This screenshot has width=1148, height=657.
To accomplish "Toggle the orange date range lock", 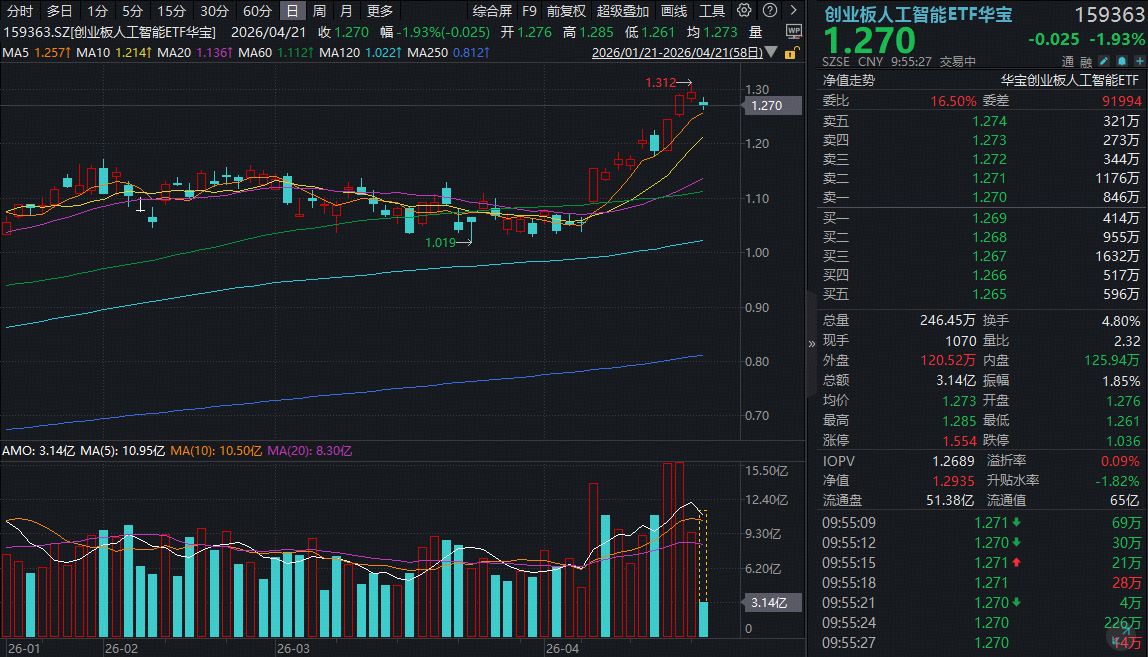I will [x=791, y=53].
